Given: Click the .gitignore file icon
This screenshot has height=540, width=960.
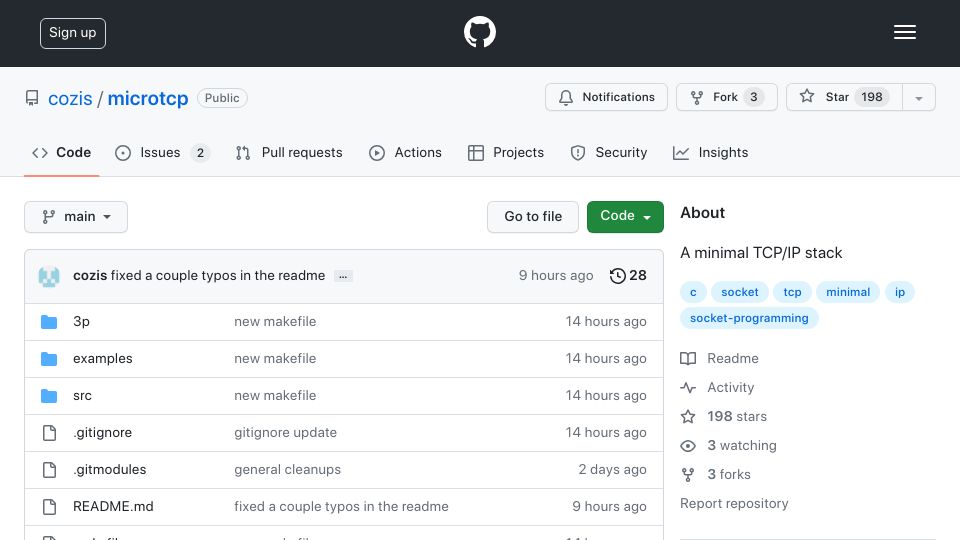Looking at the screenshot, I should (50, 433).
